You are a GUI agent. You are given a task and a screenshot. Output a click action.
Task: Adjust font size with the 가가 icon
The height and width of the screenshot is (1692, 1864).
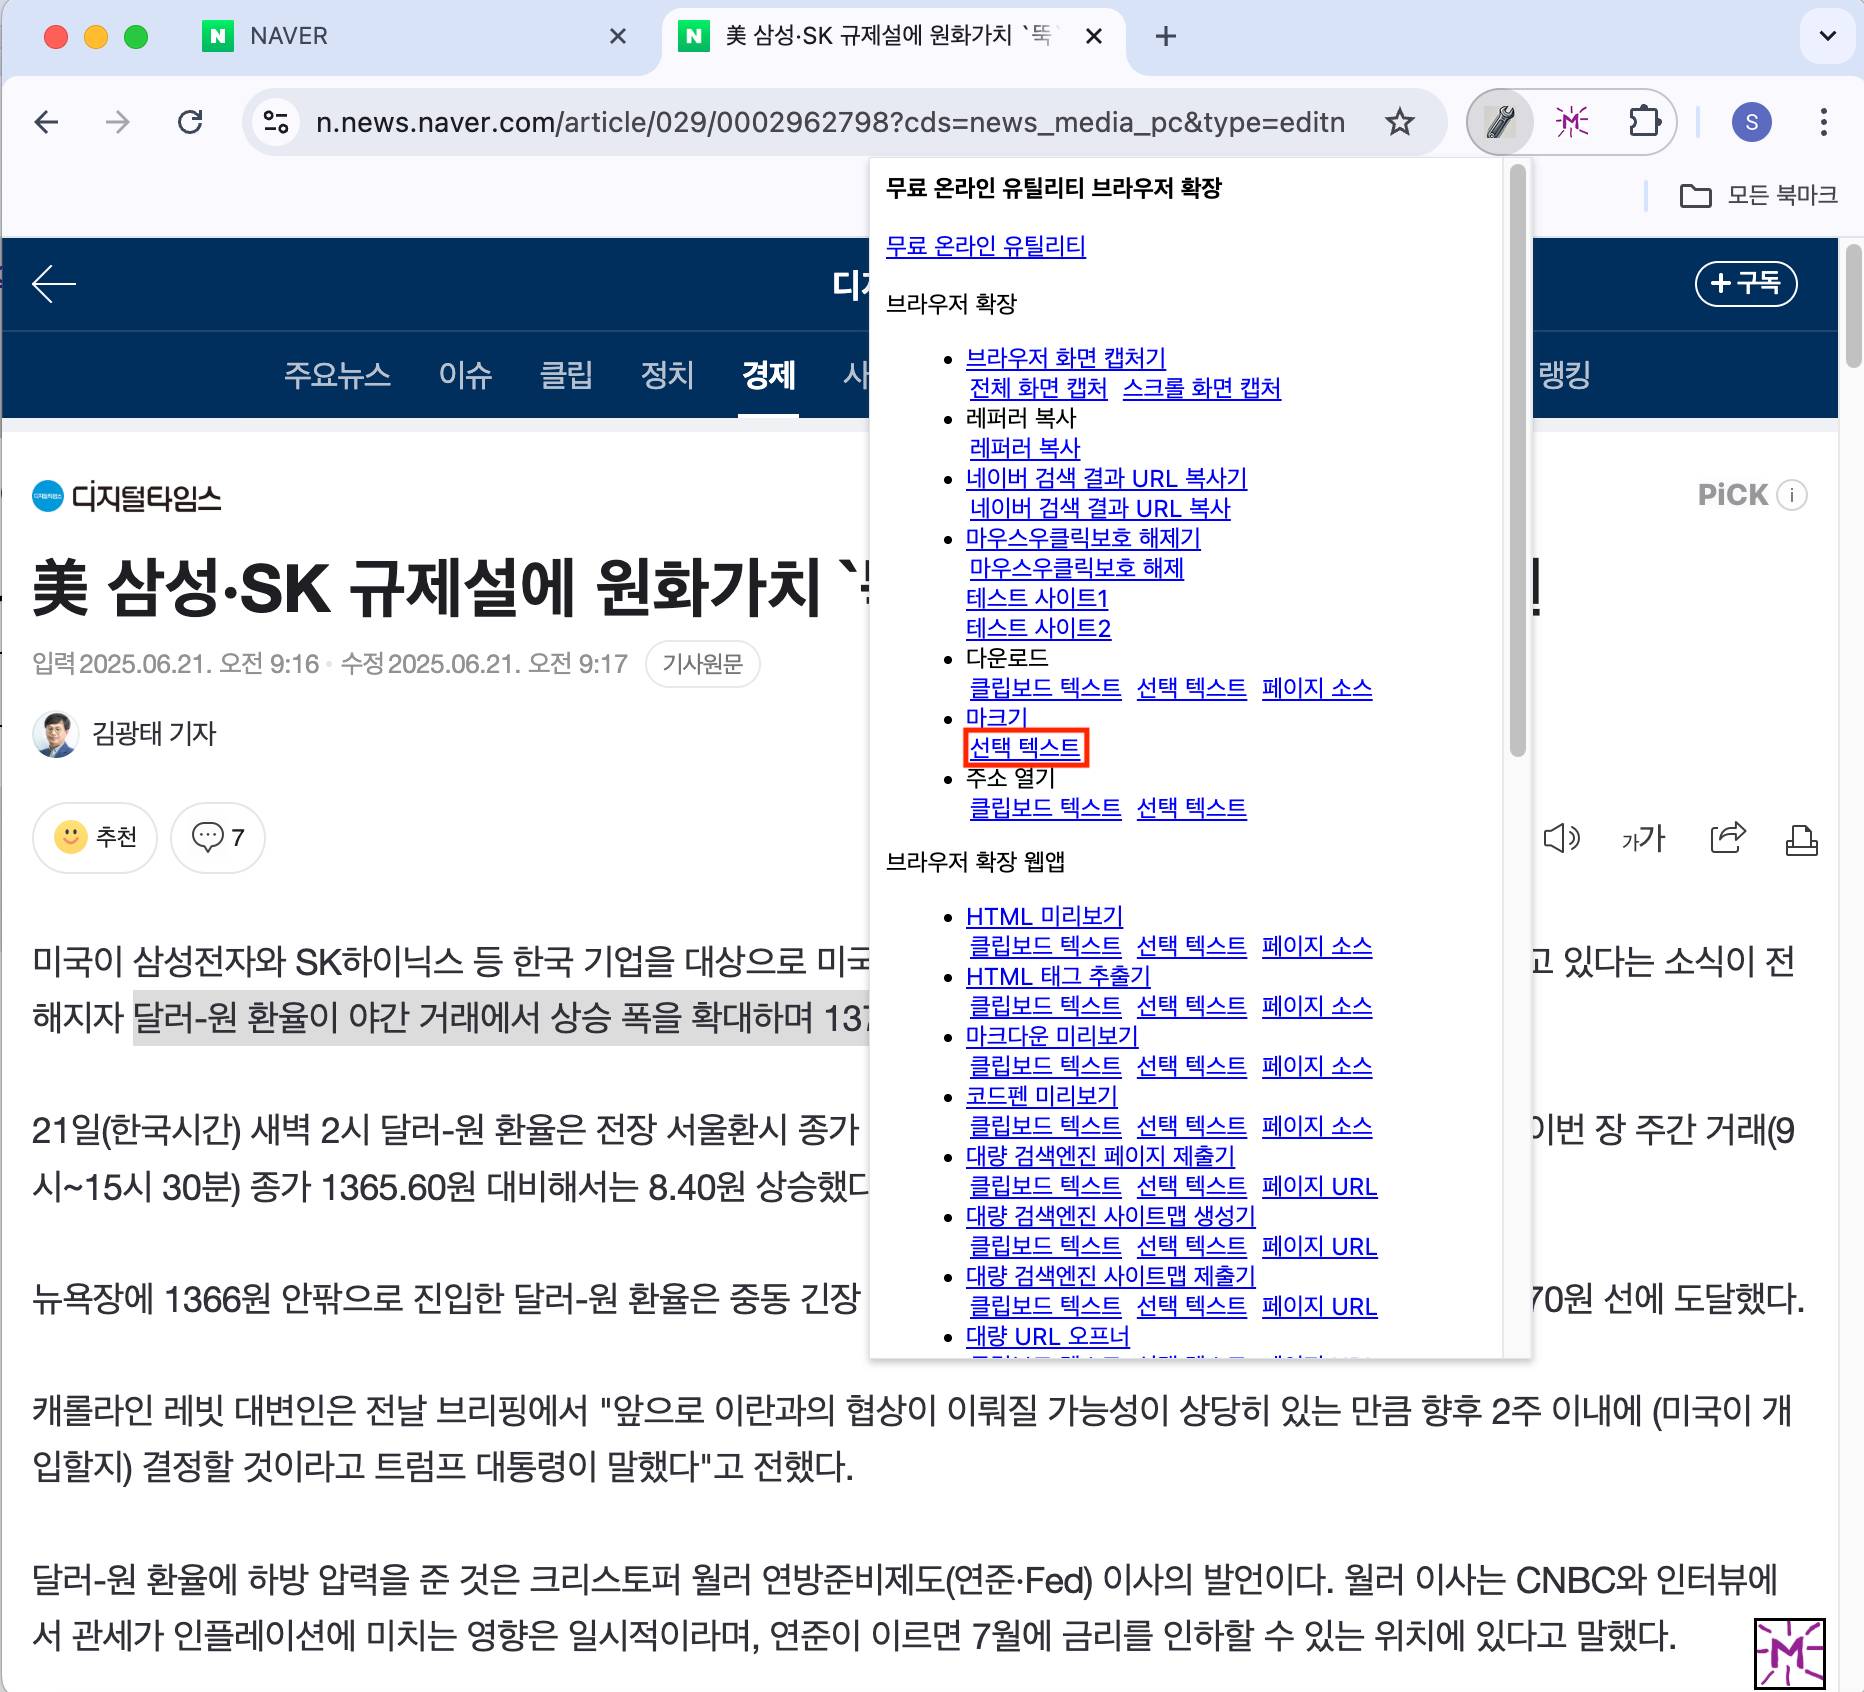(x=1643, y=838)
